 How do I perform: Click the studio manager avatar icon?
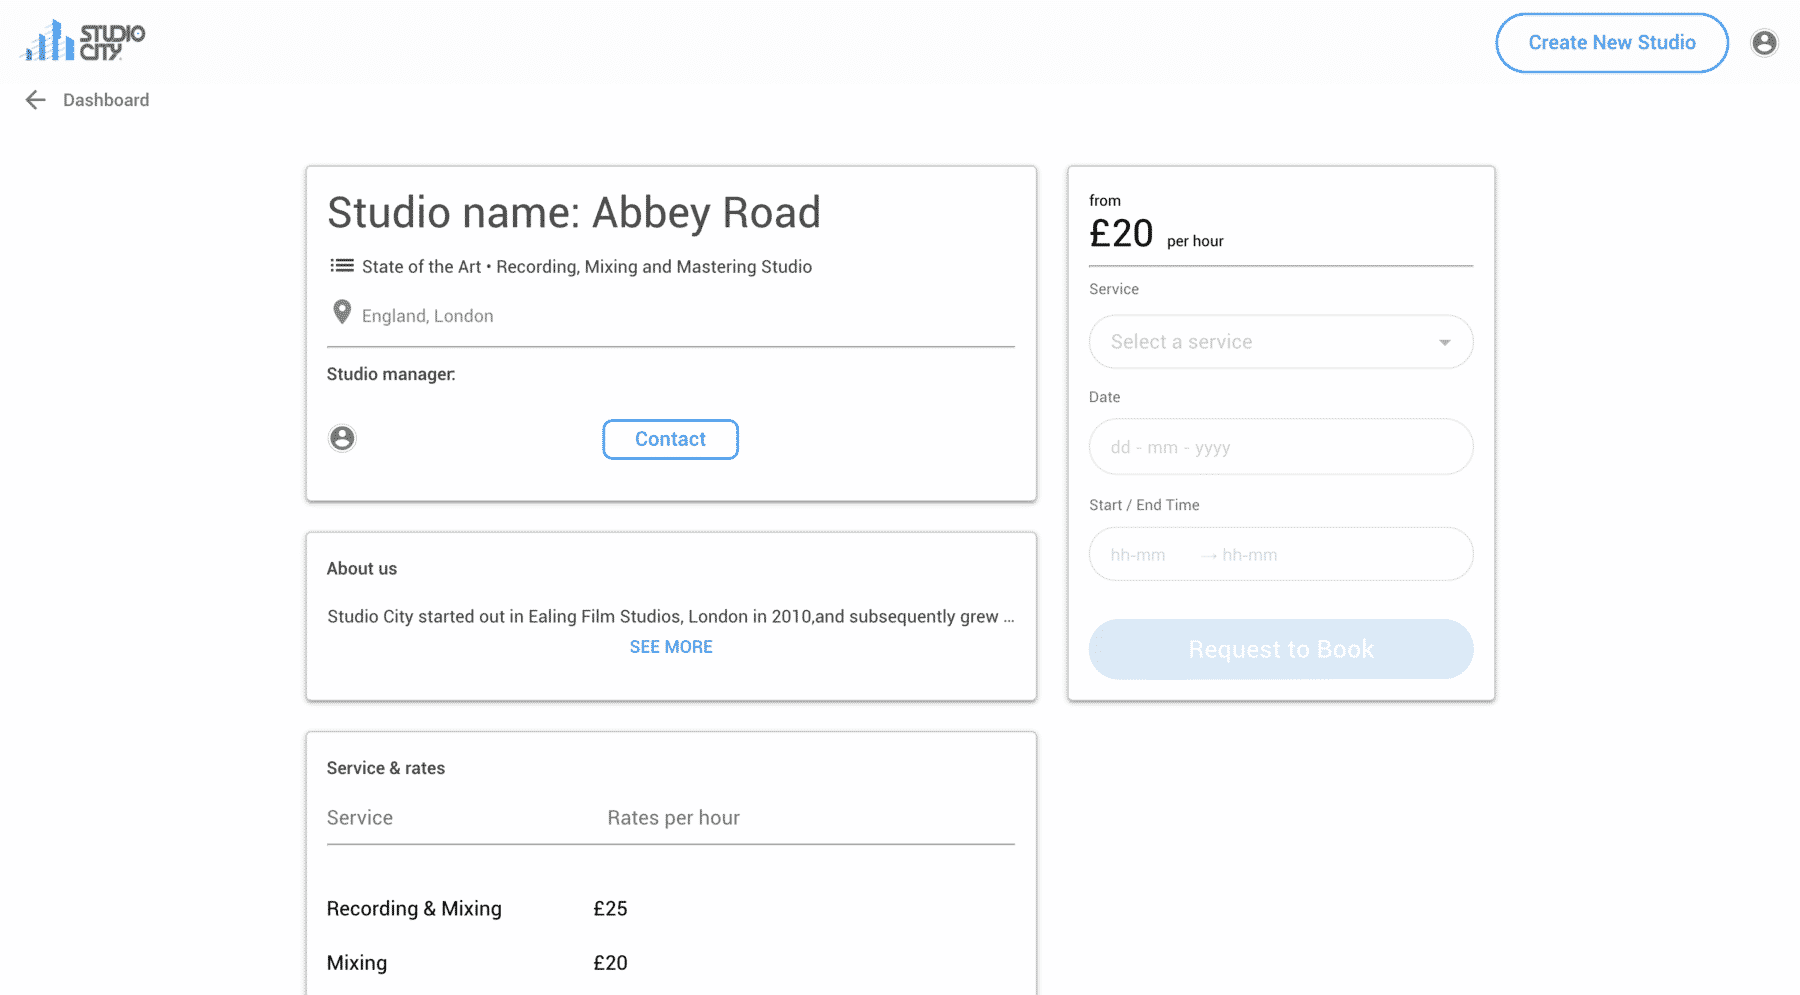(342, 438)
